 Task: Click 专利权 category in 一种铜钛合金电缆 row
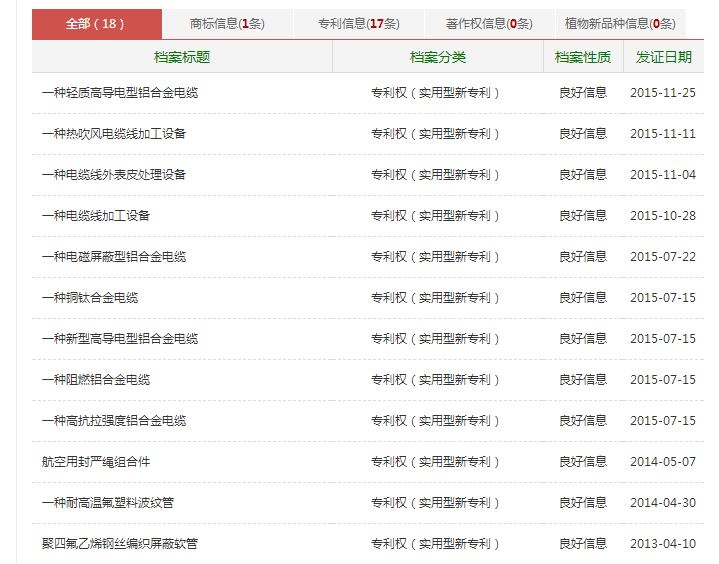click(435, 298)
